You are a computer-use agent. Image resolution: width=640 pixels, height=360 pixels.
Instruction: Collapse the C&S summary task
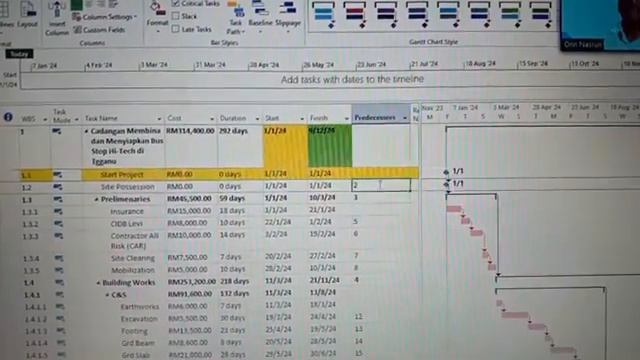pos(107,295)
